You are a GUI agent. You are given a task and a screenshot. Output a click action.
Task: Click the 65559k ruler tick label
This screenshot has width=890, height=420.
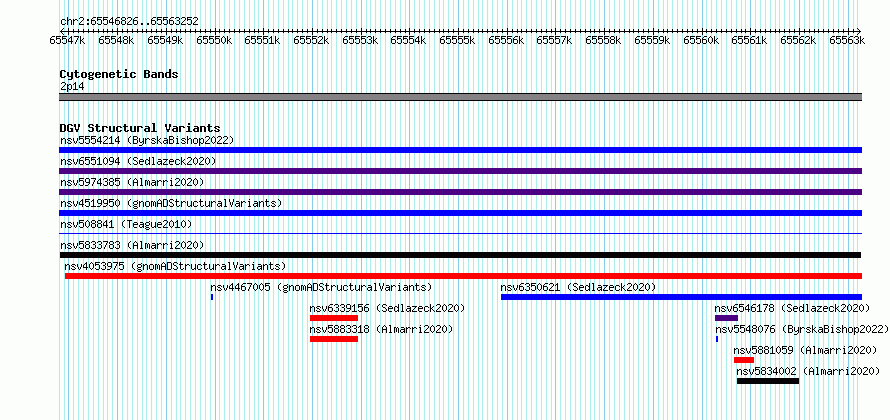click(x=652, y=40)
